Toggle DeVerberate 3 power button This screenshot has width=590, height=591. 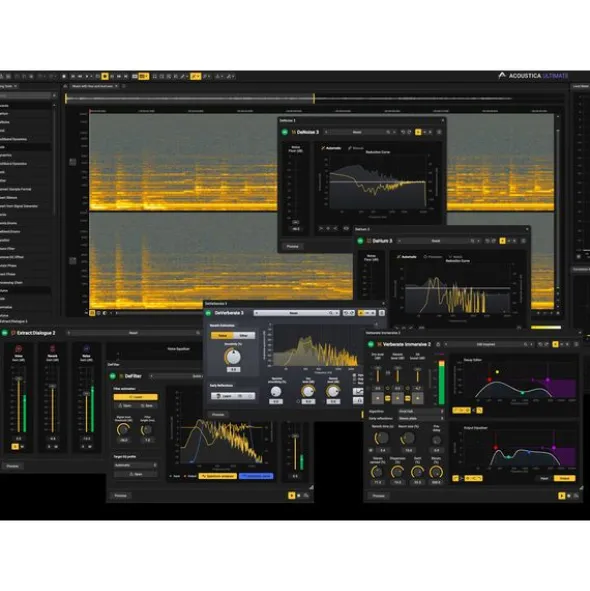[208, 313]
